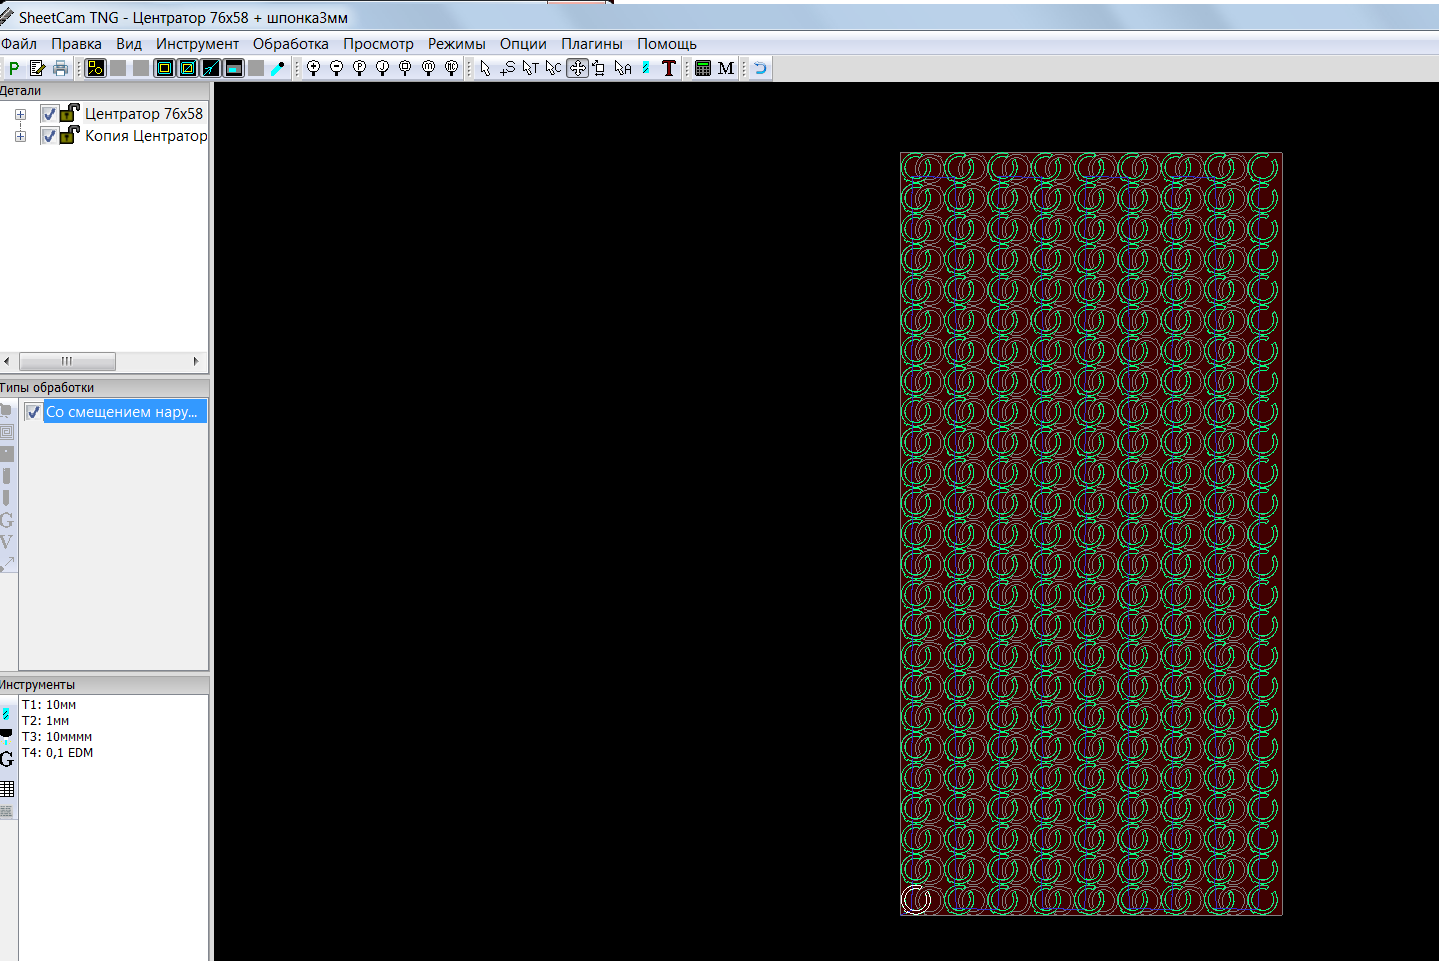1439x961 pixels.
Task: Open the Опции menu
Action: [523, 44]
